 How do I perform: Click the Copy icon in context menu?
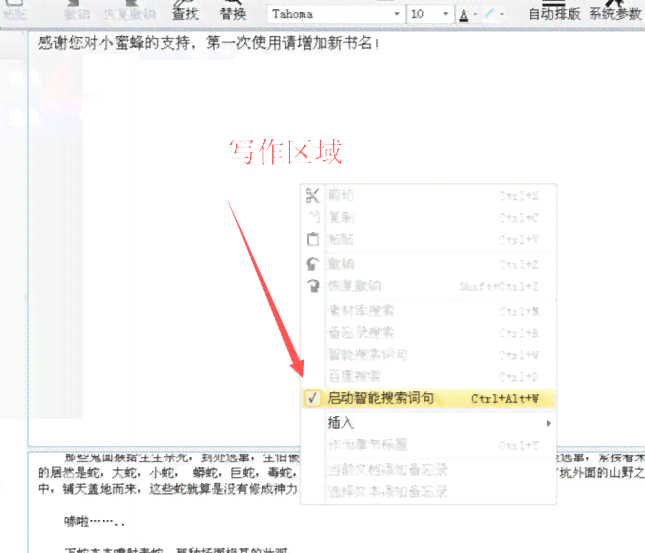coord(313,217)
